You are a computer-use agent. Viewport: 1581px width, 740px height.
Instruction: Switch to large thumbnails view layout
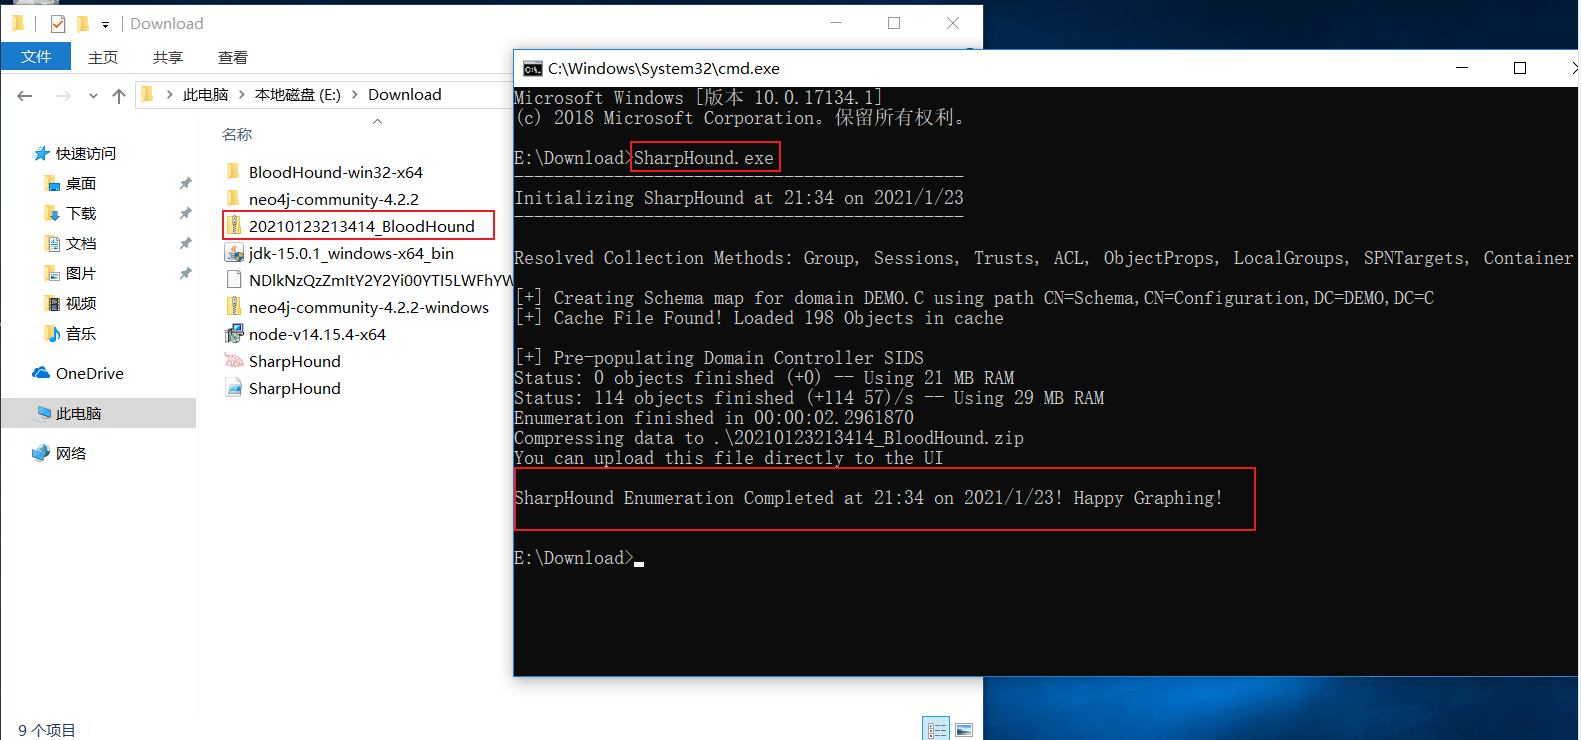pyautogui.click(x=964, y=729)
